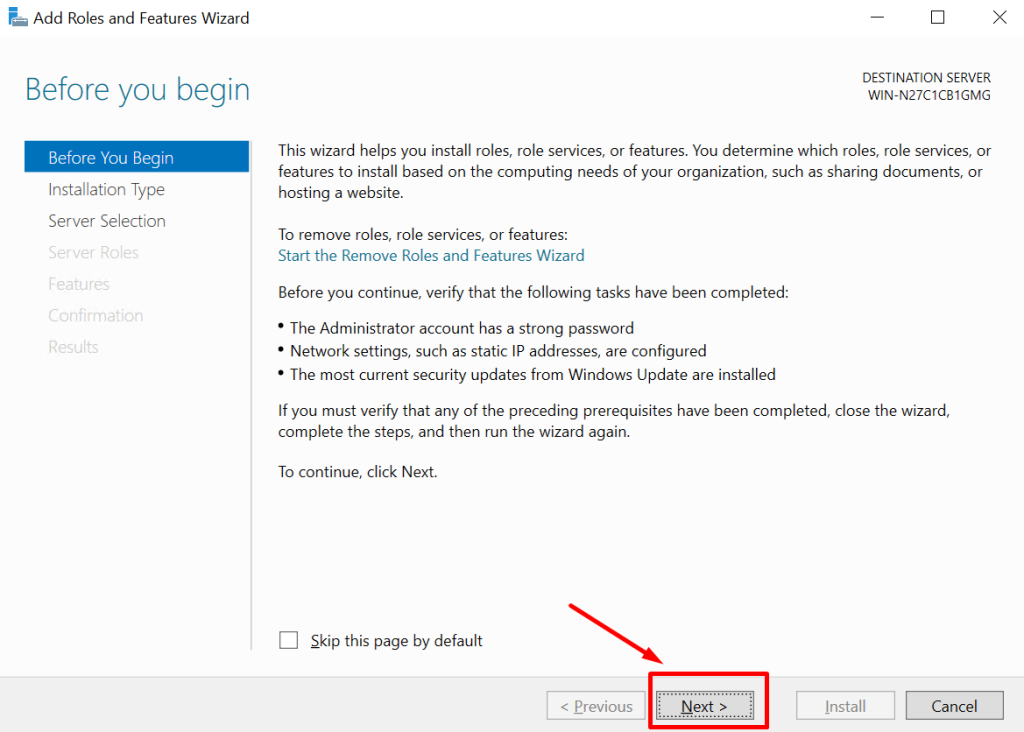Enable Skip this page by default checkbox

click(289, 641)
